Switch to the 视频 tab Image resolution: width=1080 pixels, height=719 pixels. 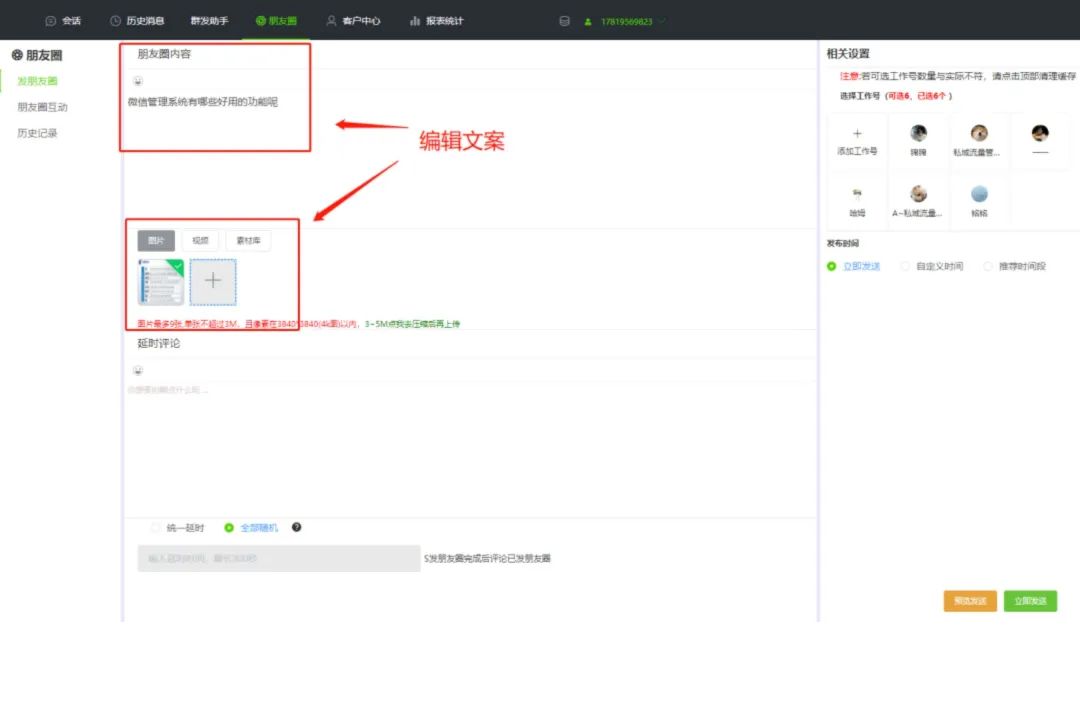coord(200,240)
